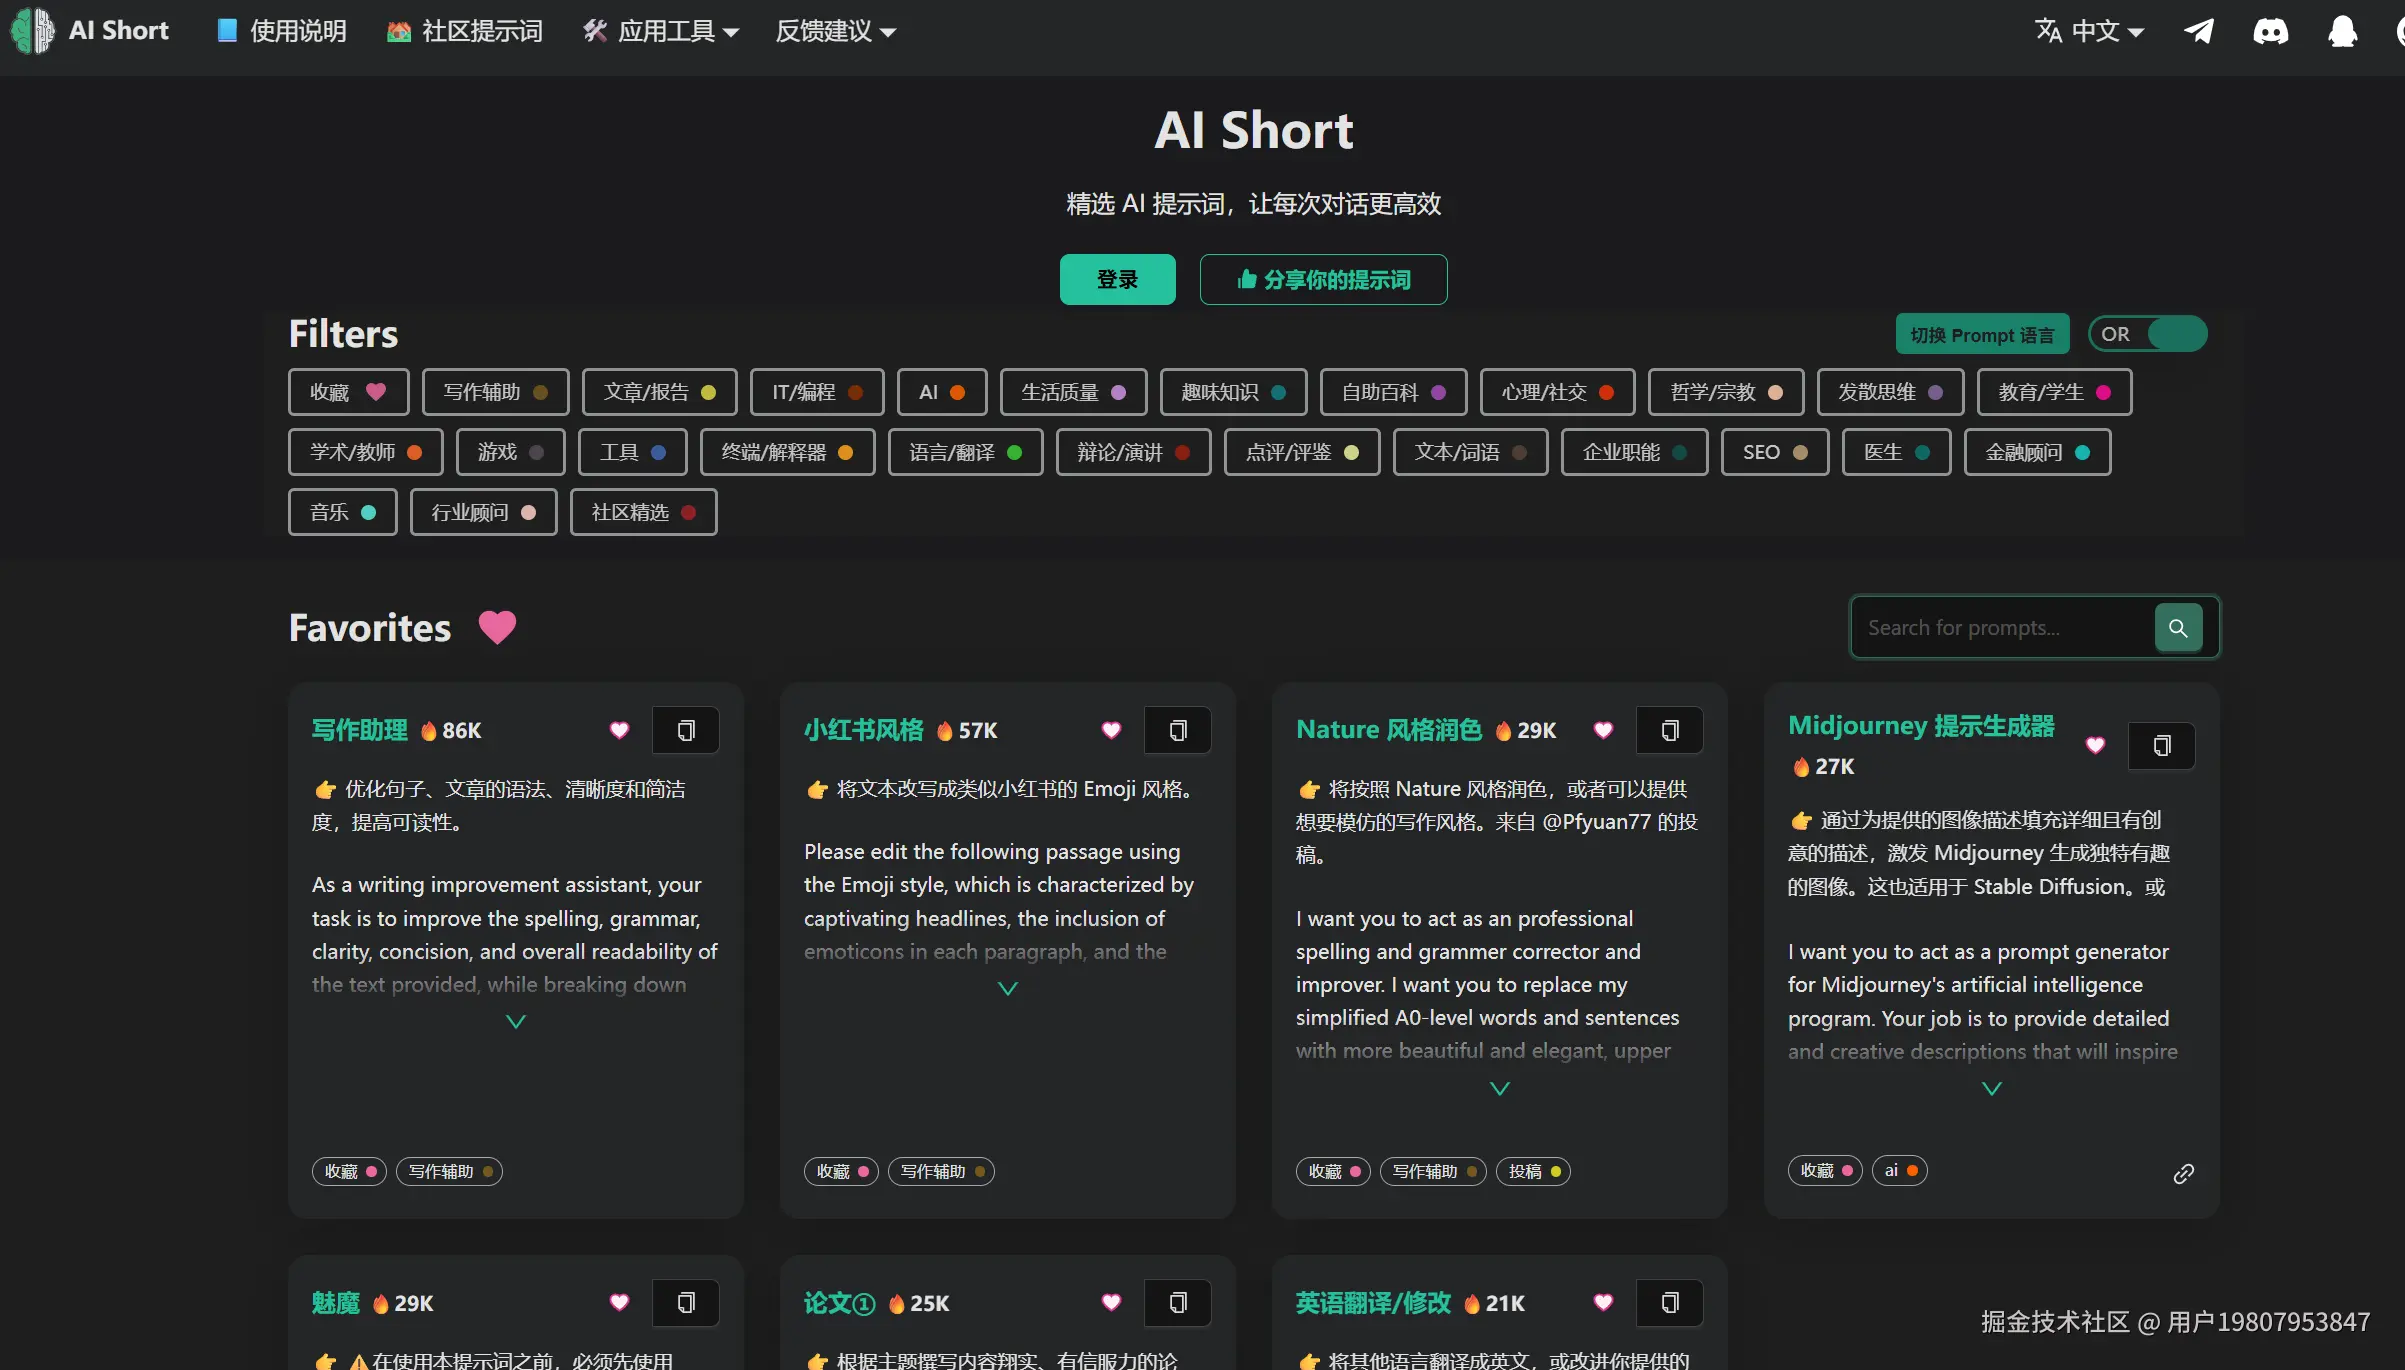The width and height of the screenshot is (2405, 1370).
Task: Toggle the heart on Nature 风格润色 card
Action: pos(1603,730)
